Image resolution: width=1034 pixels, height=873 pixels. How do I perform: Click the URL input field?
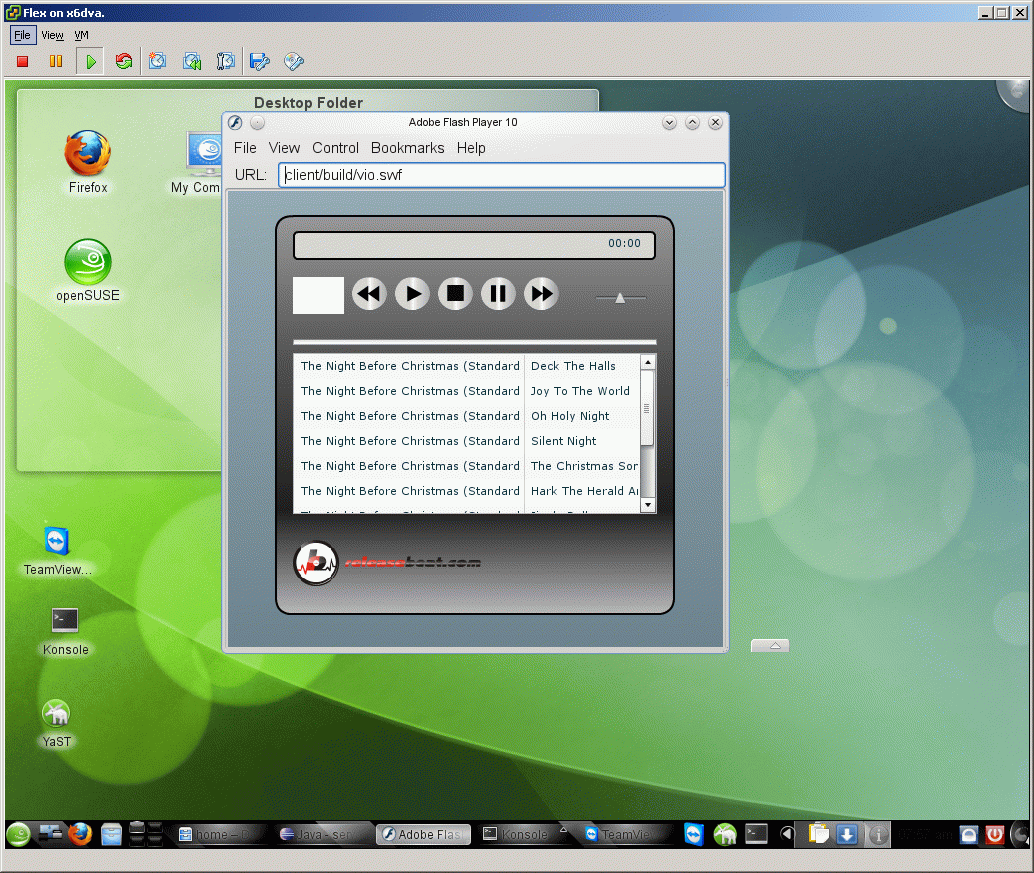tap(502, 175)
